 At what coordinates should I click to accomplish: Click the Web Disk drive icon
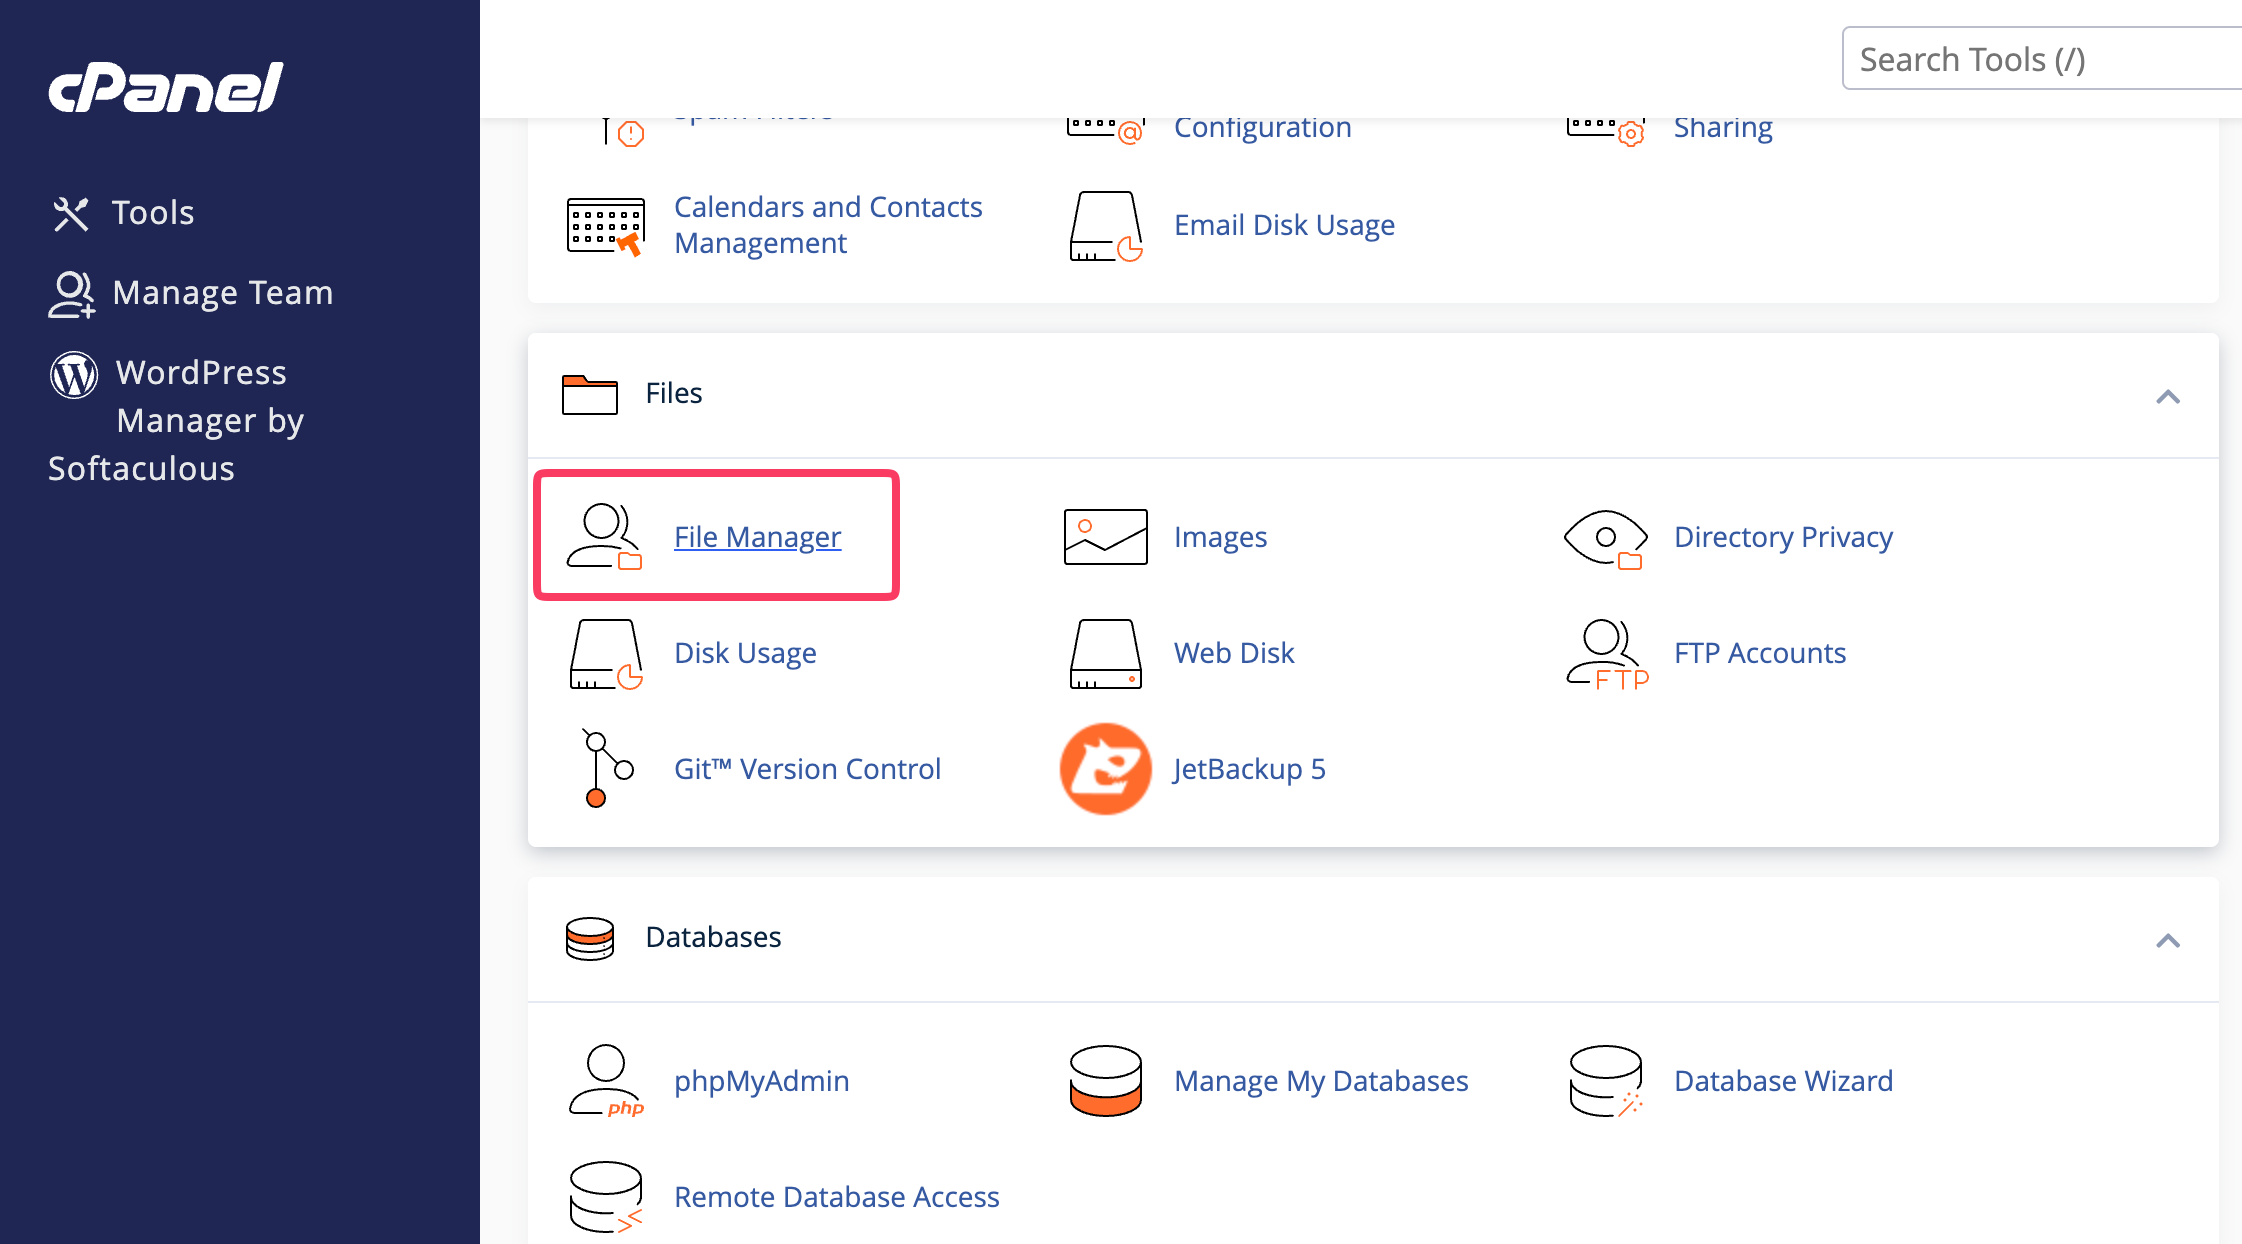pos(1106,654)
